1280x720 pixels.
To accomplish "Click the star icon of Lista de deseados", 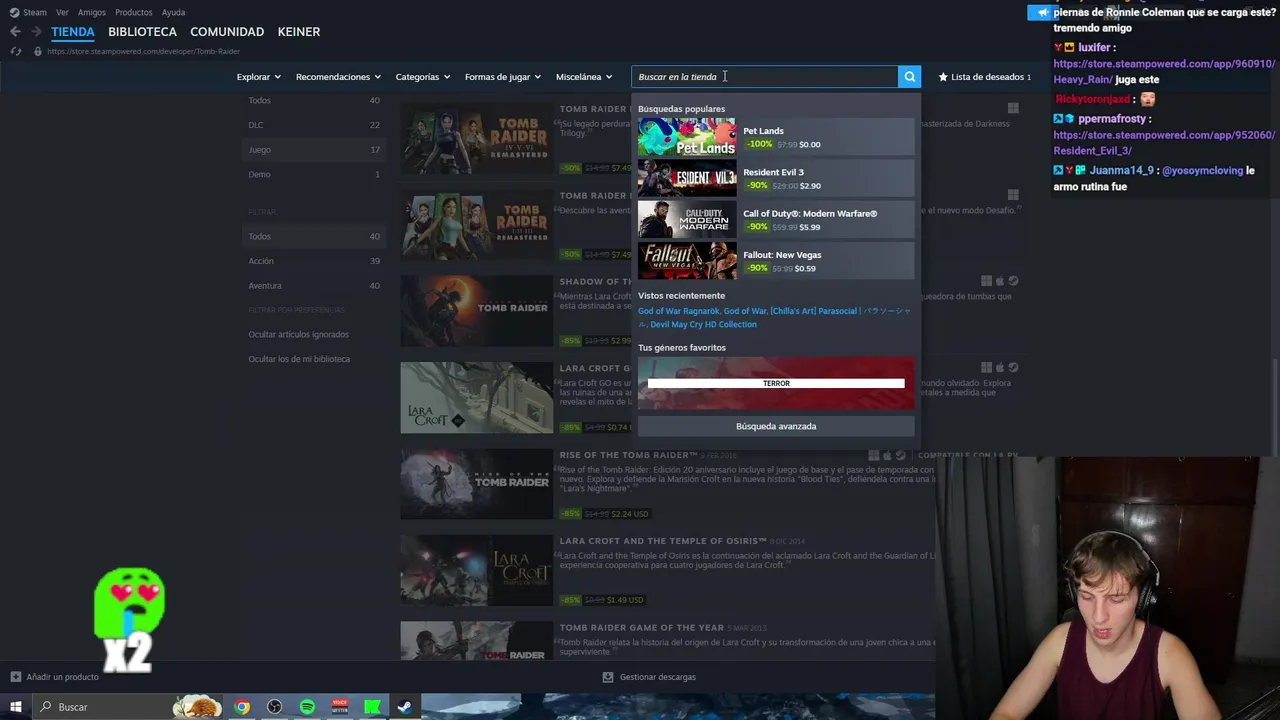I will click(943, 77).
